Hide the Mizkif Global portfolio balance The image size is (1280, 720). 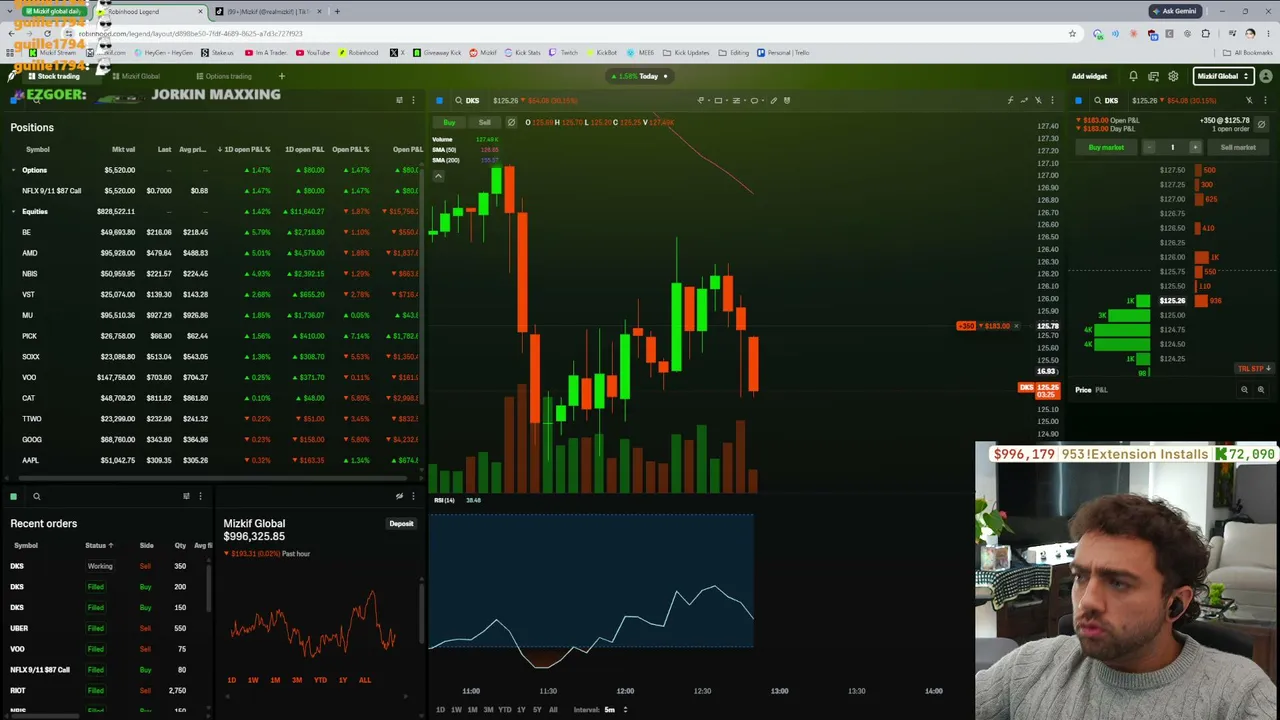click(399, 496)
